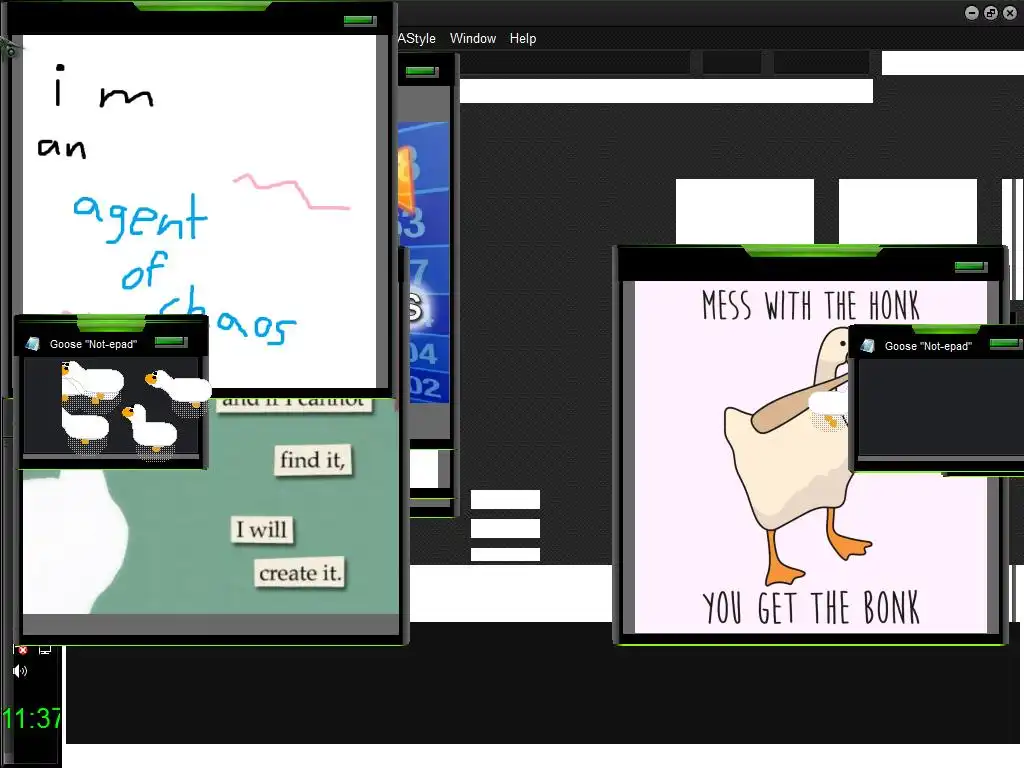Click inside the right Goose "Not-epad" dark text area

(940, 406)
